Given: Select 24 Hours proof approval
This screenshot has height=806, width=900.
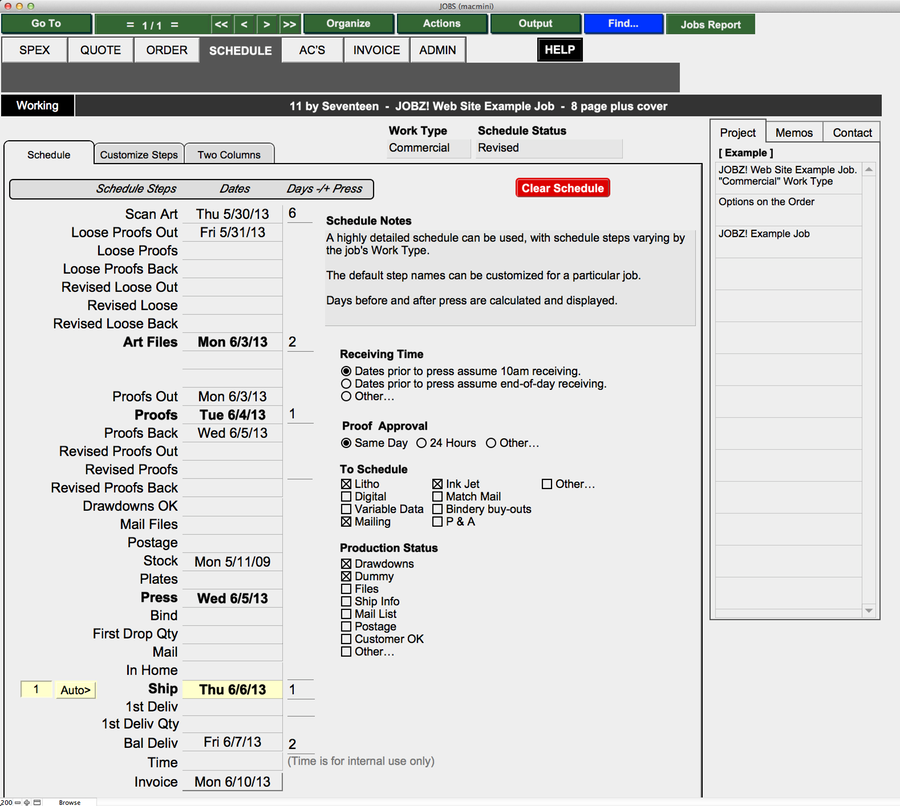Looking at the screenshot, I should (x=422, y=443).
